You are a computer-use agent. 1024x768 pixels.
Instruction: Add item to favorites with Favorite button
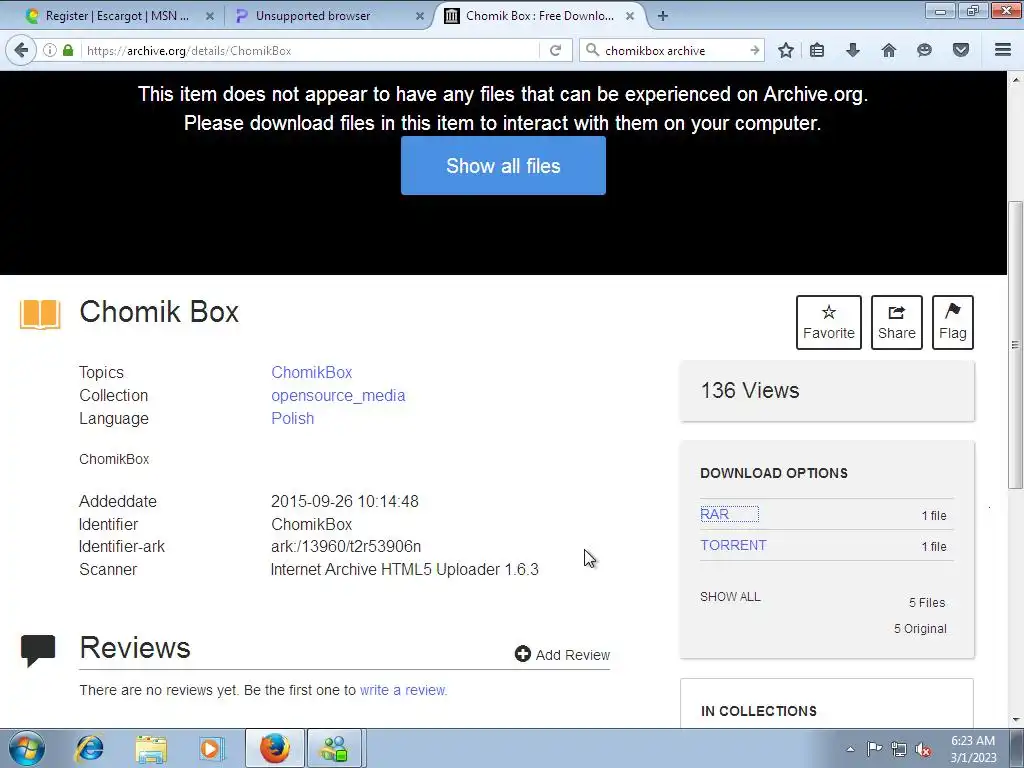pos(829,323)
